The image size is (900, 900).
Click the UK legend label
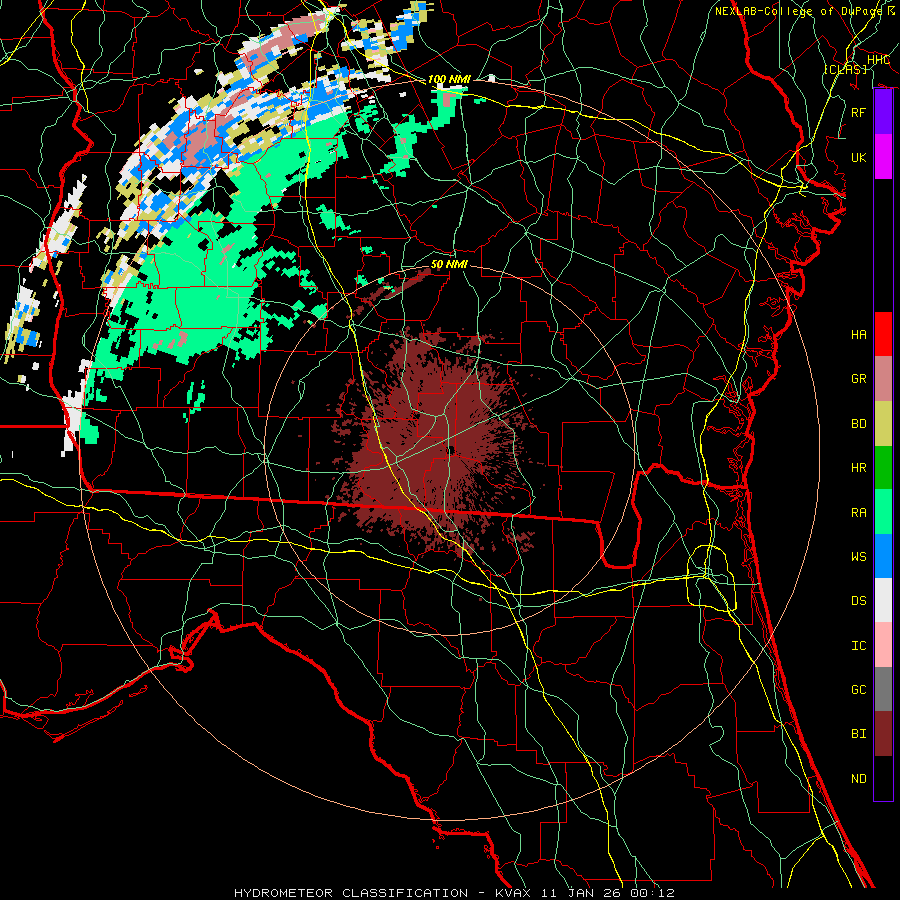click(858, 157)
